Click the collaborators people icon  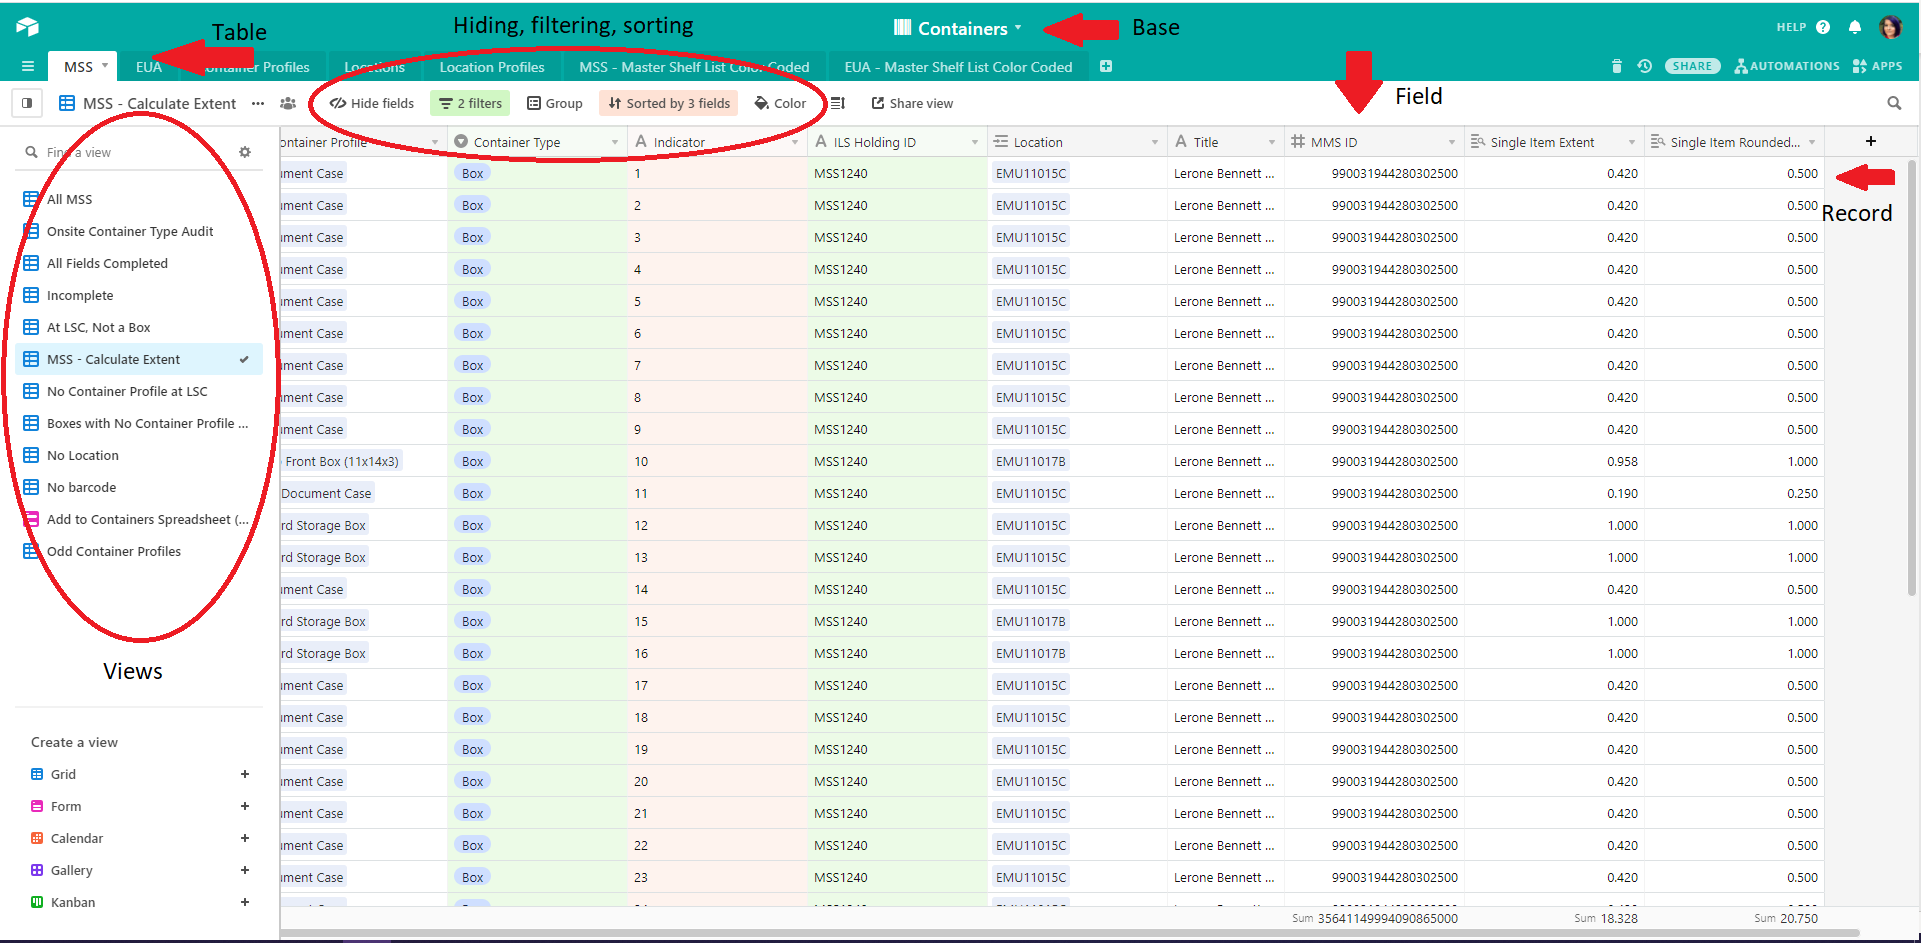pos(288,103)
